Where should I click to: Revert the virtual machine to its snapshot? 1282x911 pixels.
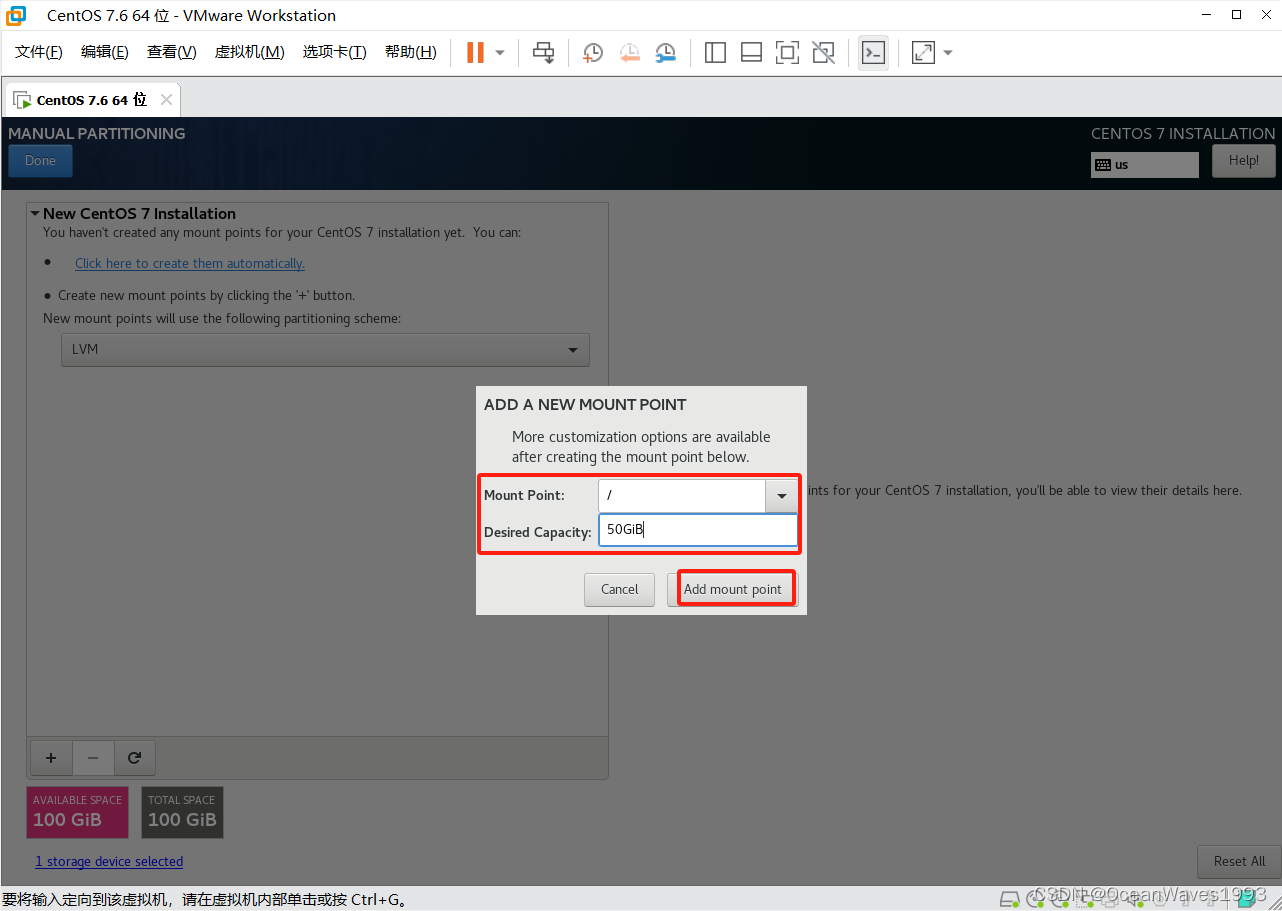pyautogui.click(x=629, y=52)
